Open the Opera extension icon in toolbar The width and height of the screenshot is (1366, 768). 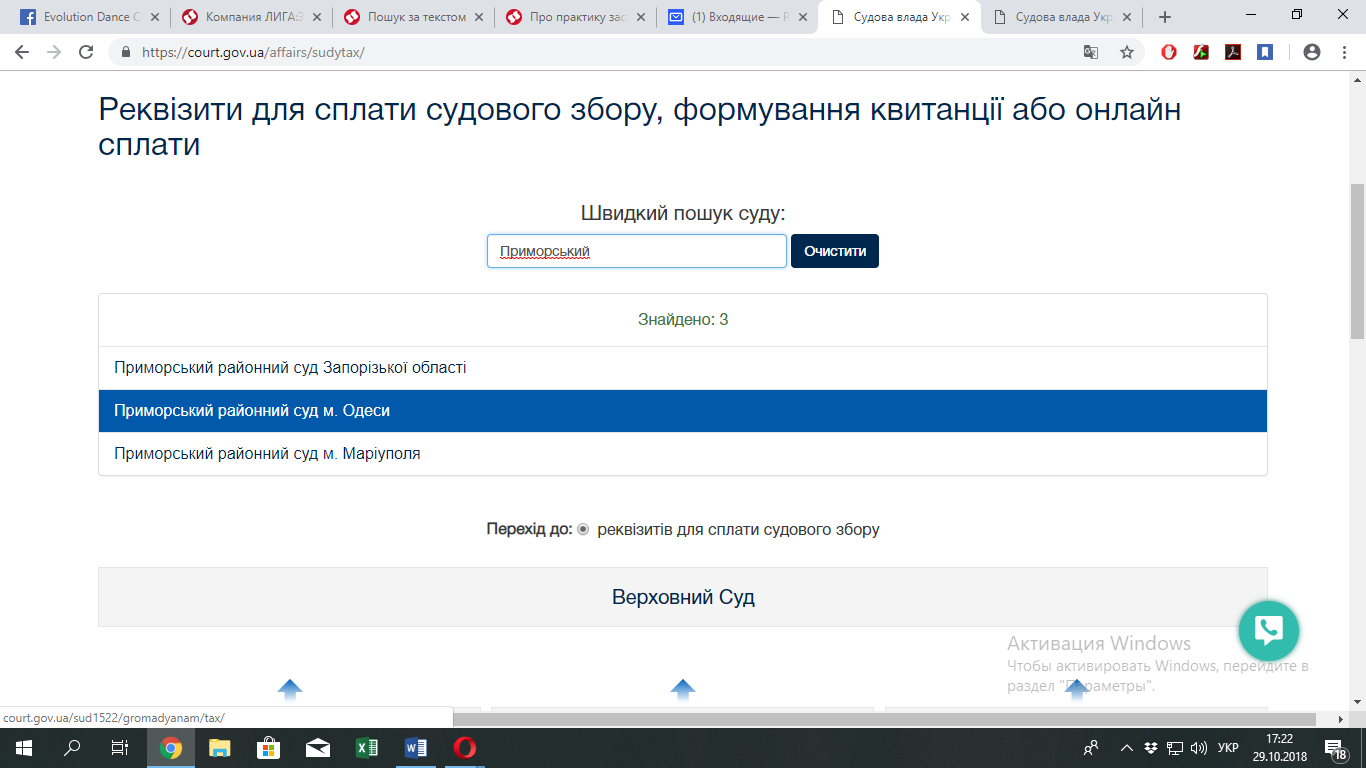(1169, 52)
